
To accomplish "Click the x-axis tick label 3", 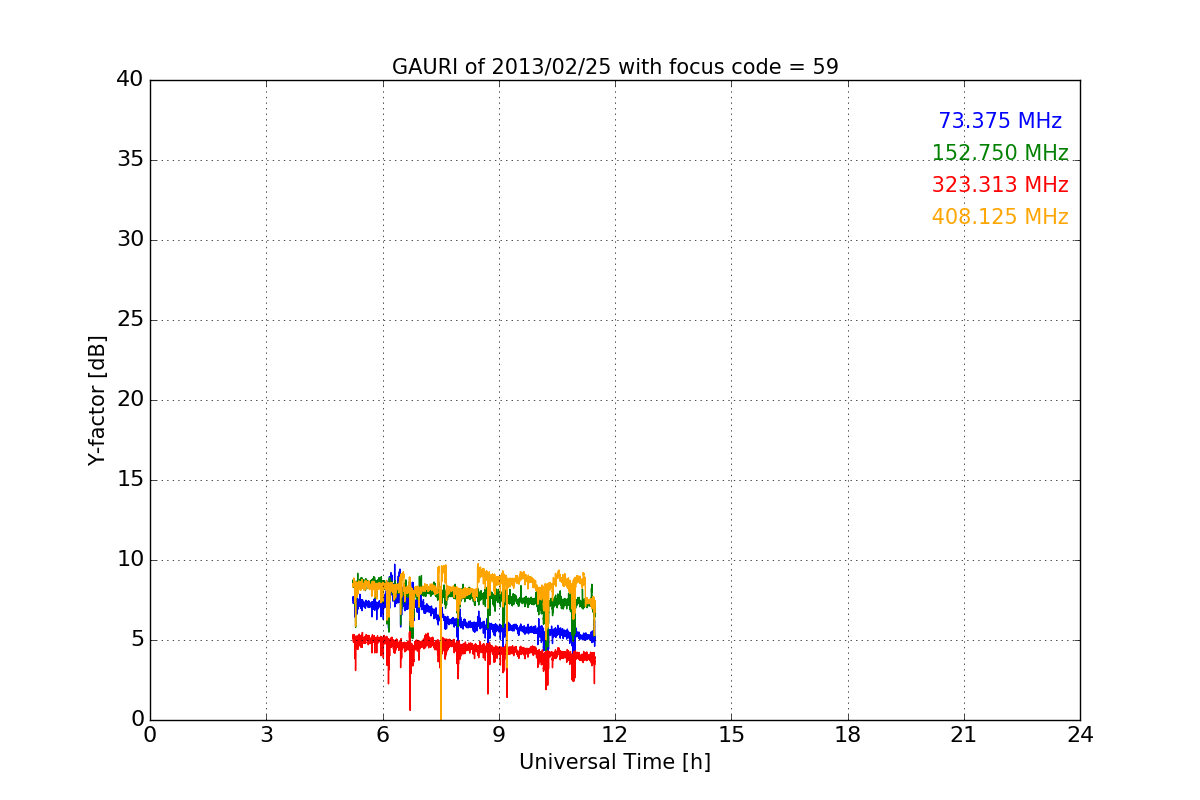I will 266,735.
